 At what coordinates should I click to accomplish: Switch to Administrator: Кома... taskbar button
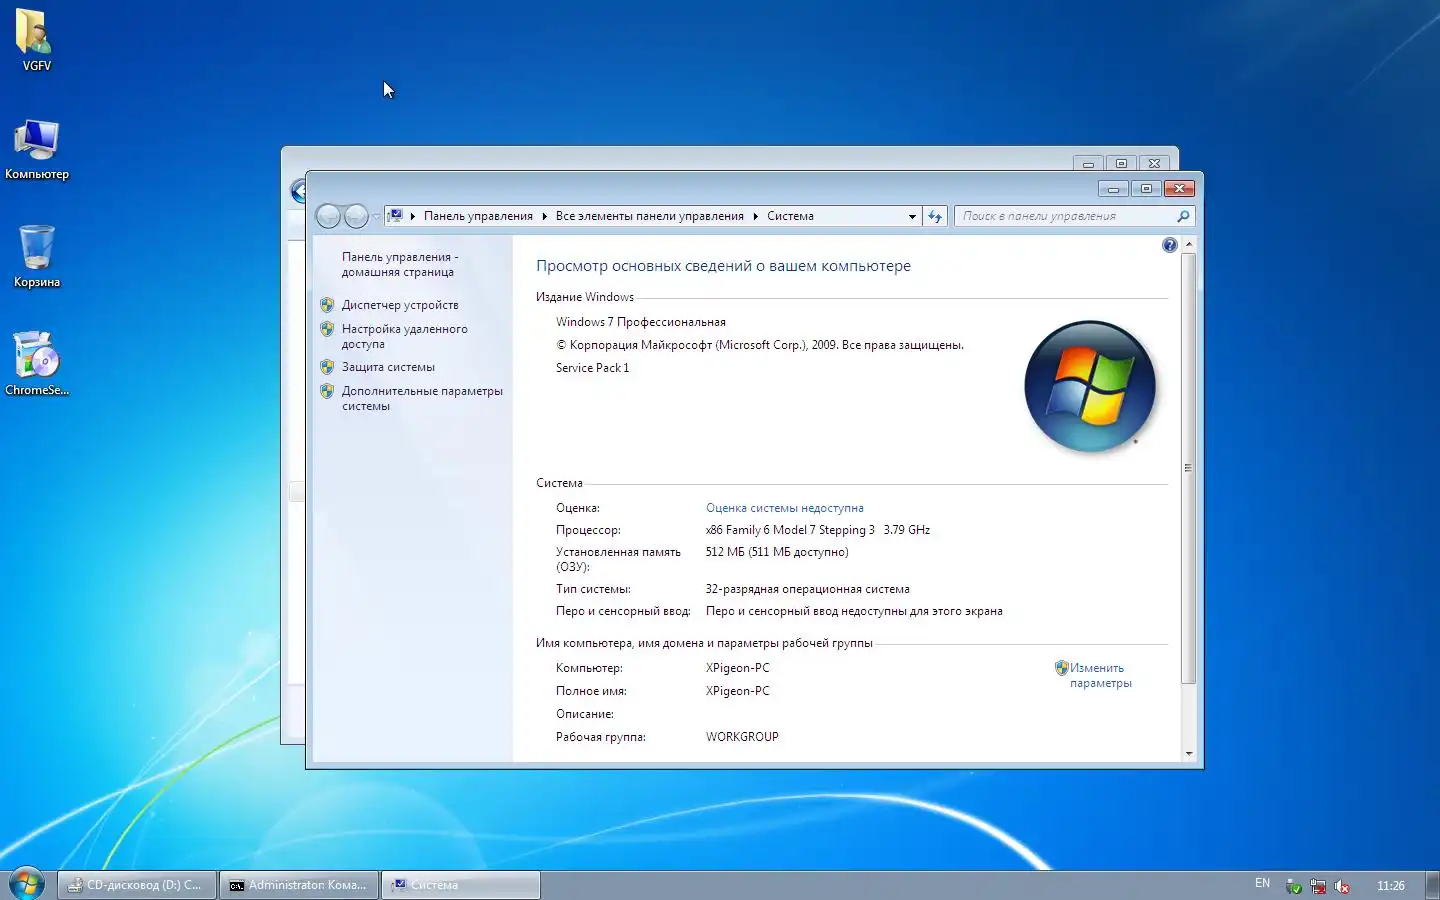(x=299, y=885)
